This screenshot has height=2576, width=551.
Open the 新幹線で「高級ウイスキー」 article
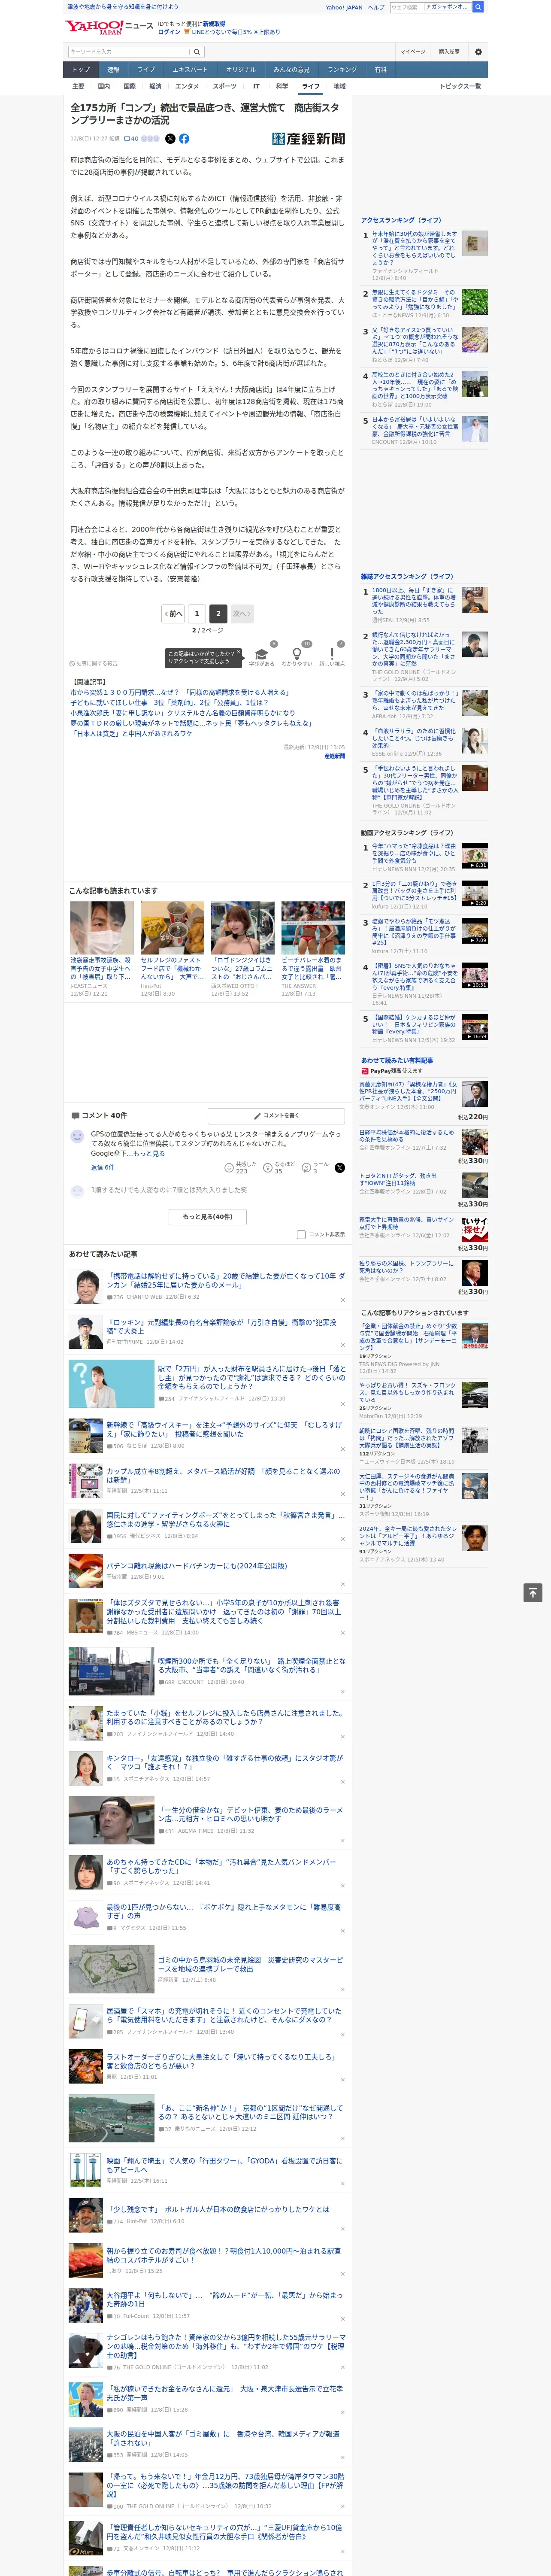click(224, 1430)
